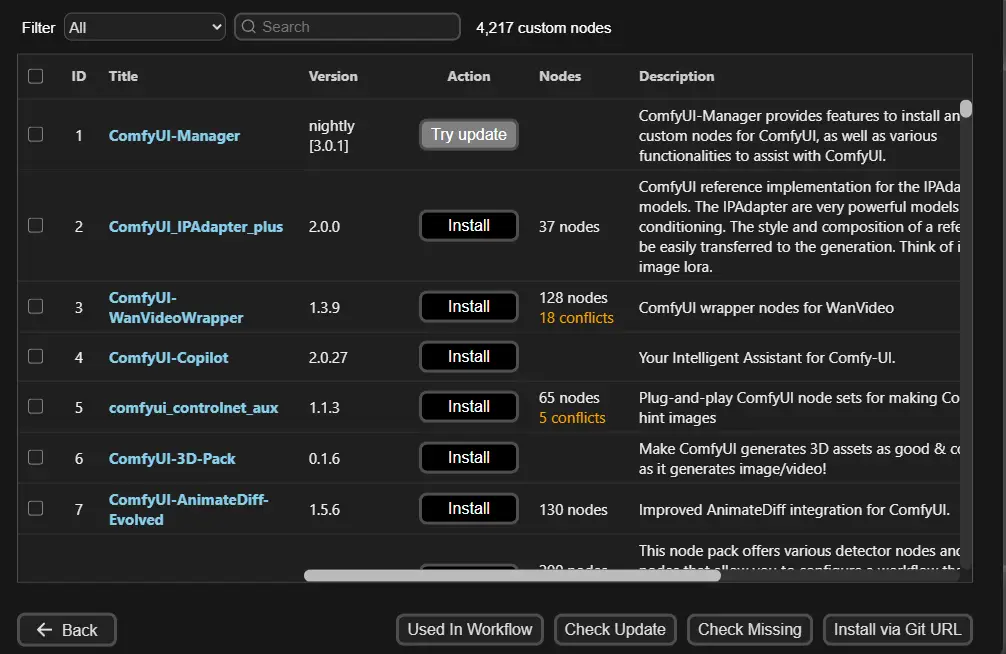The height and width of the screenshot is (654, 1006).
Task: Tick the ComfyUI-Copilot row checkbox
Action: (36, 357)
